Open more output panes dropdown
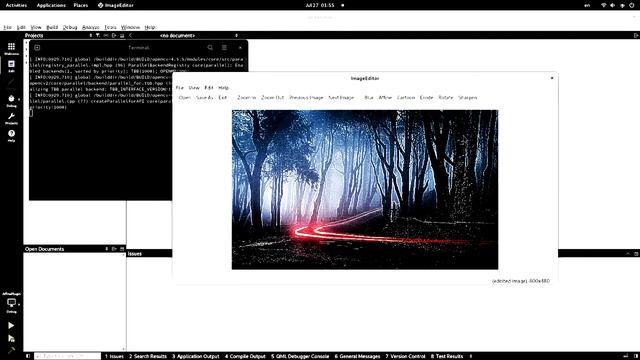Screen dimensions: 640x360 pyautogui.click(x=471, y=356)
